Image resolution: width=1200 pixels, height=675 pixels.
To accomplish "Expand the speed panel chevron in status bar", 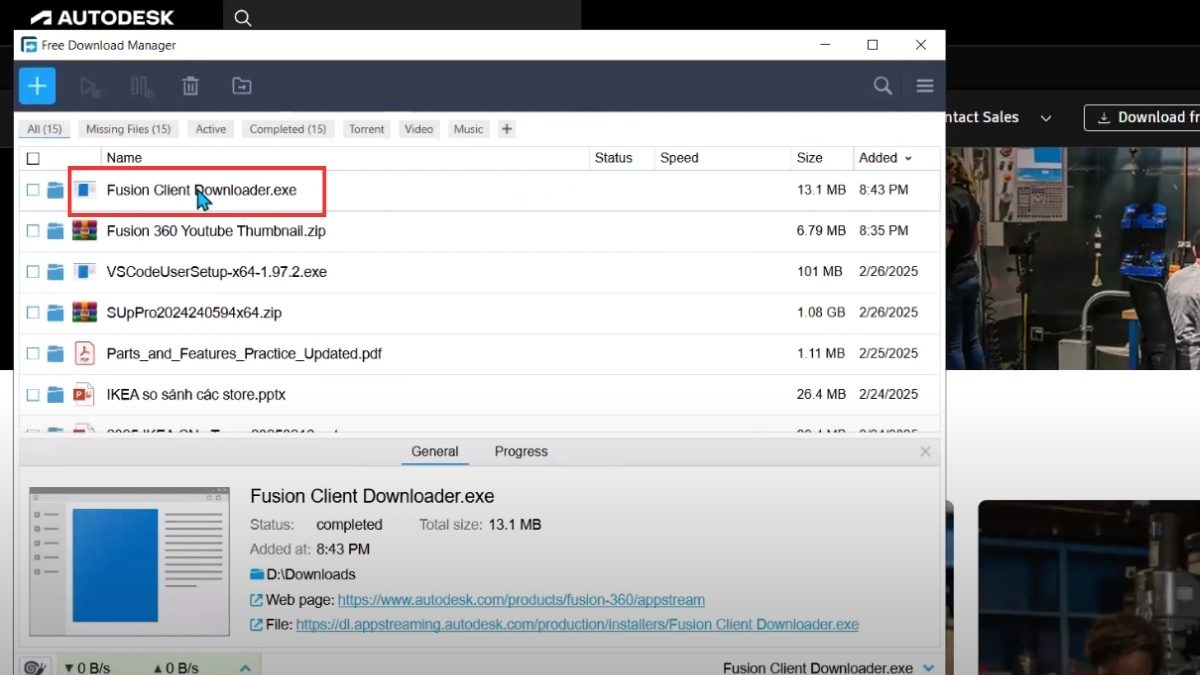I will (246, 667).
